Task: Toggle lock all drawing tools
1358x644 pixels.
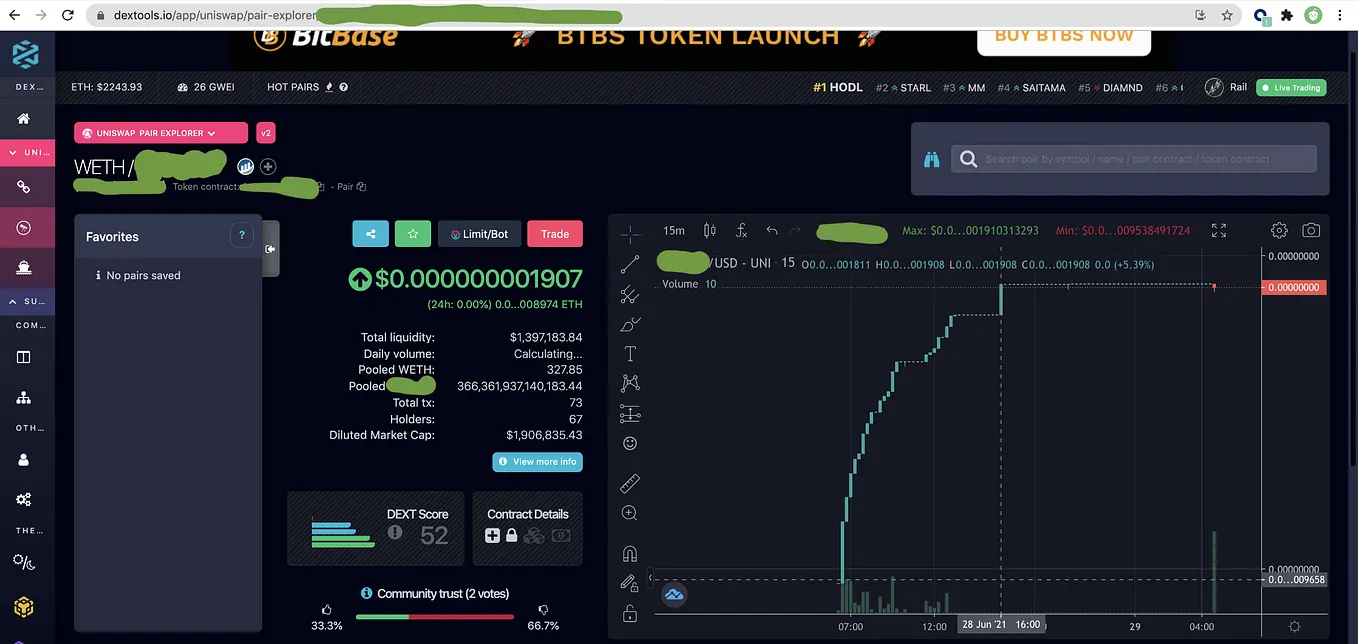Action: (x=630, y=613)
